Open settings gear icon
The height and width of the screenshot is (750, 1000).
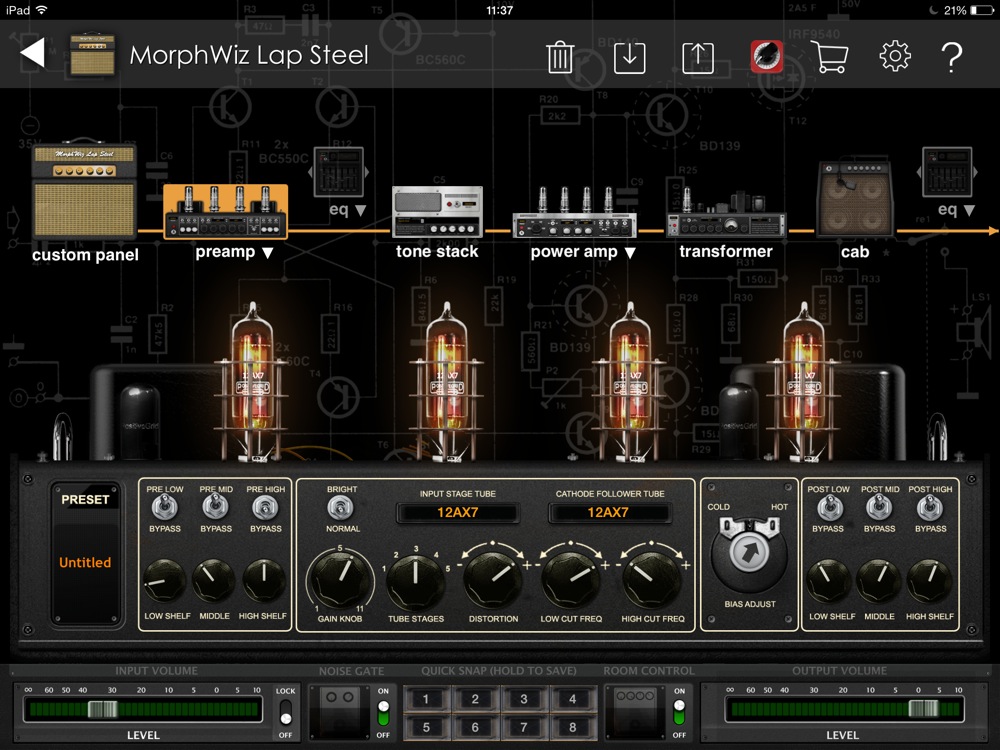(895, 57)
